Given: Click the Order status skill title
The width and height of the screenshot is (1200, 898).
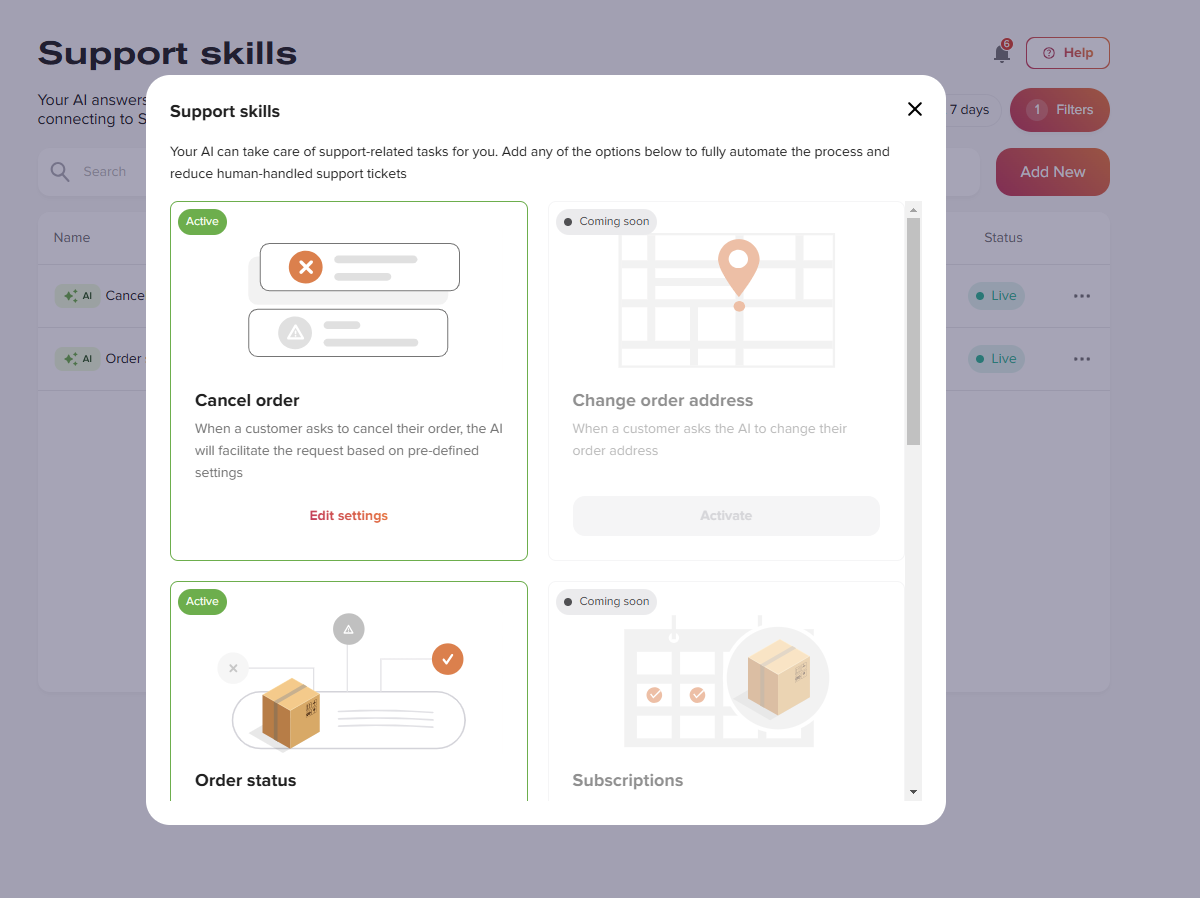Looking at the screenshot, I should [x=246, y=780].
